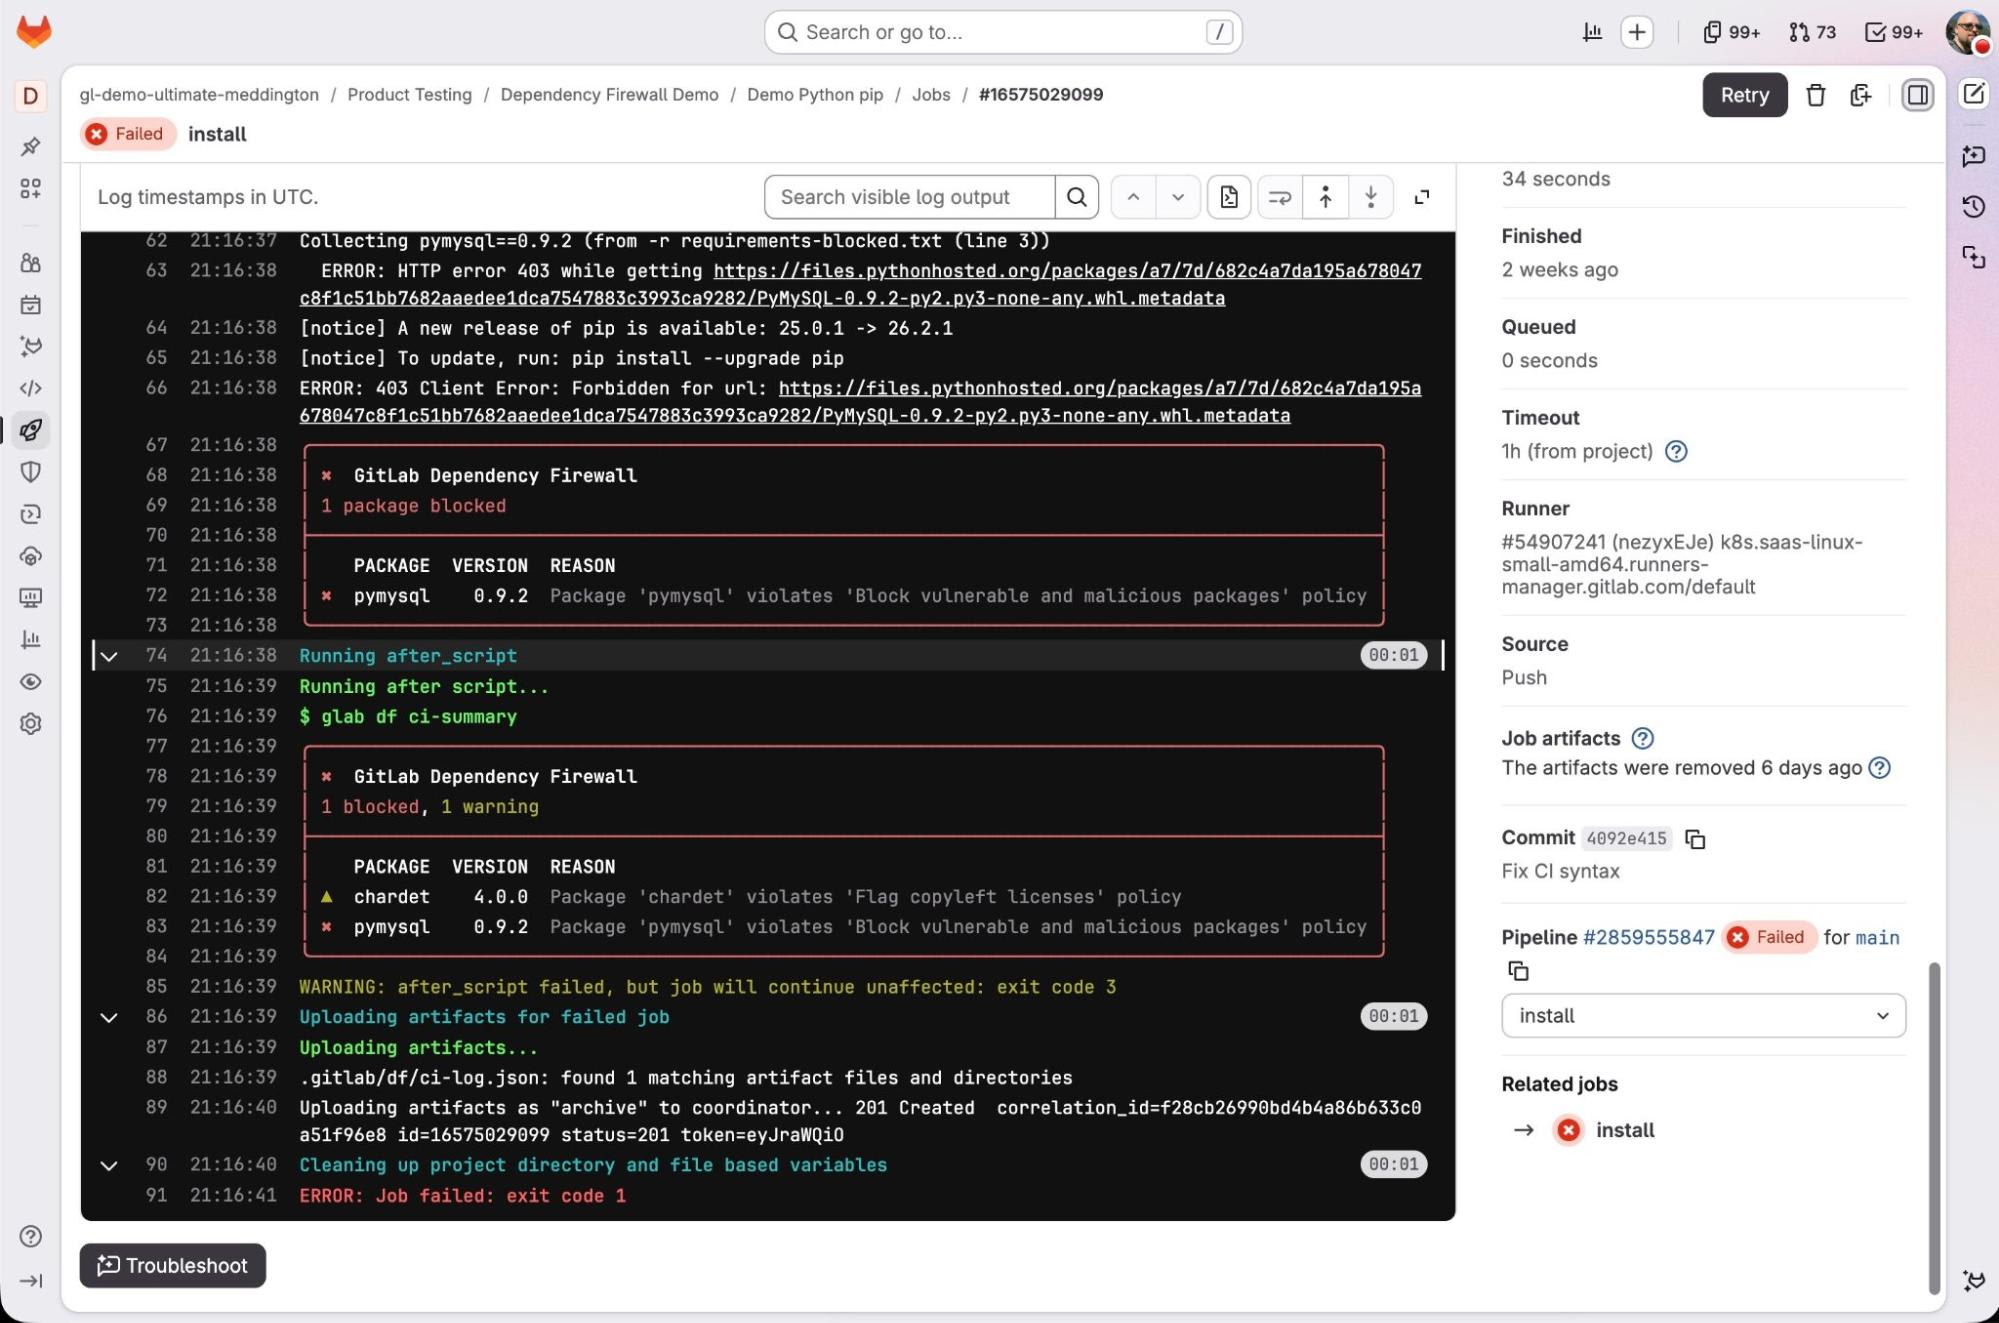Go to Product Testing breadcrumb

pos(409,94)
